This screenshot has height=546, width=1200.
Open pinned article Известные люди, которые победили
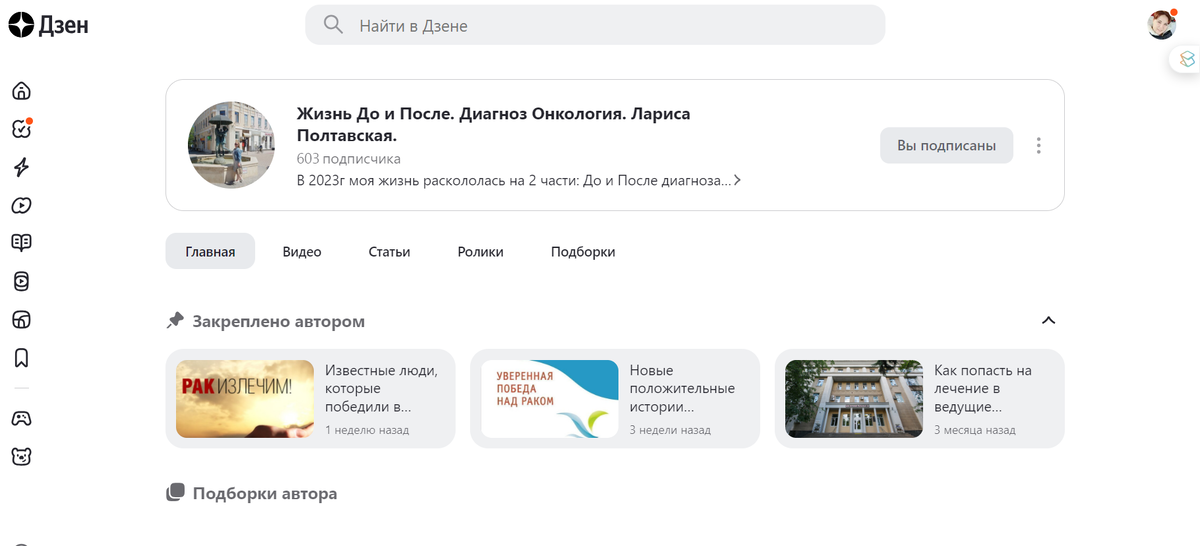pos(310,398)
